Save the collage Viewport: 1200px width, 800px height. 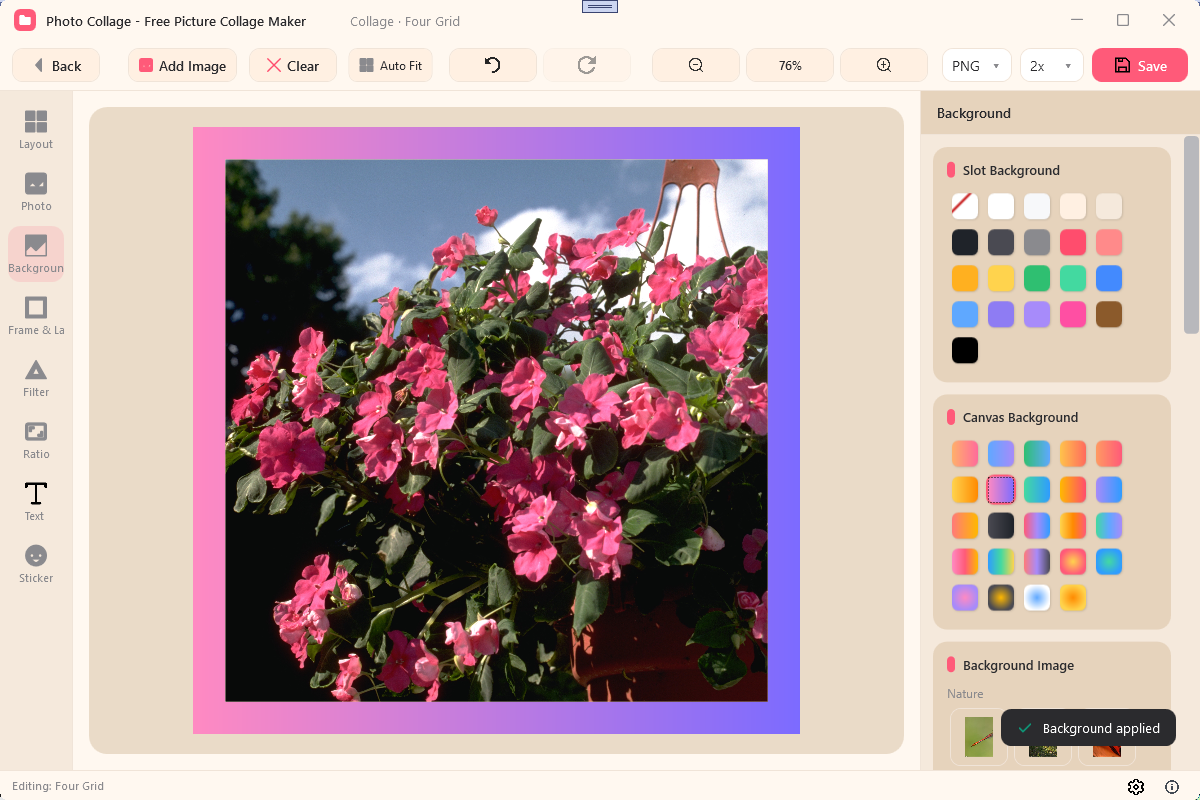[x=1140, y=65]
